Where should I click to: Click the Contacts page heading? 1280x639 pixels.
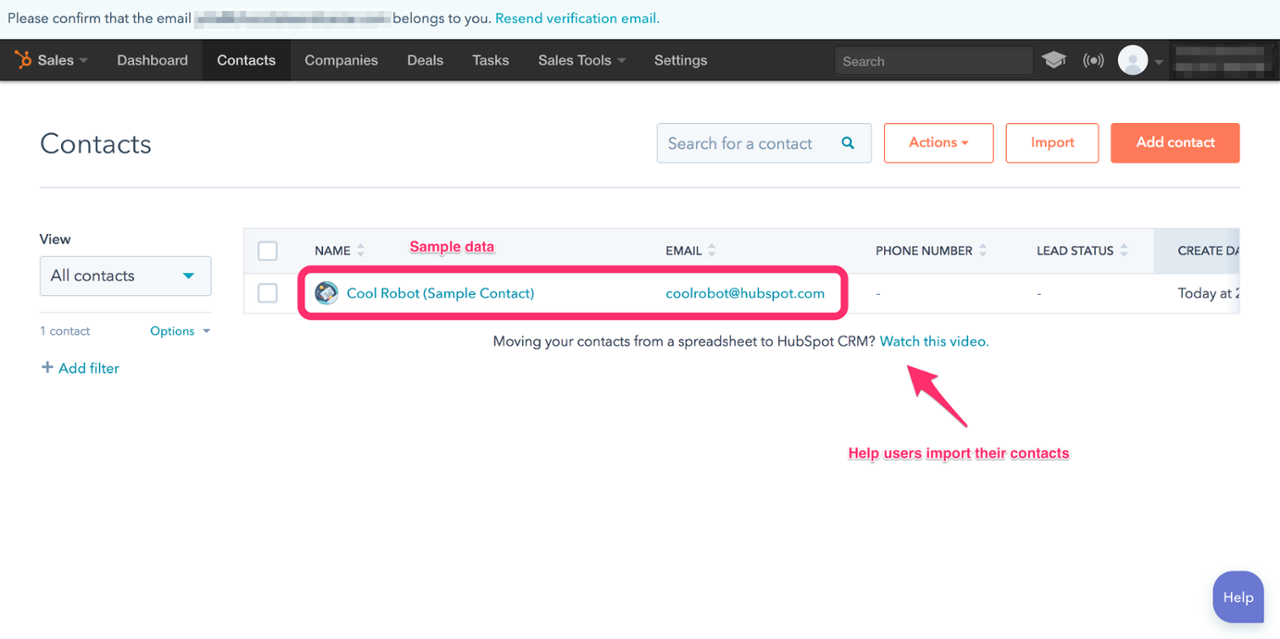96,144
